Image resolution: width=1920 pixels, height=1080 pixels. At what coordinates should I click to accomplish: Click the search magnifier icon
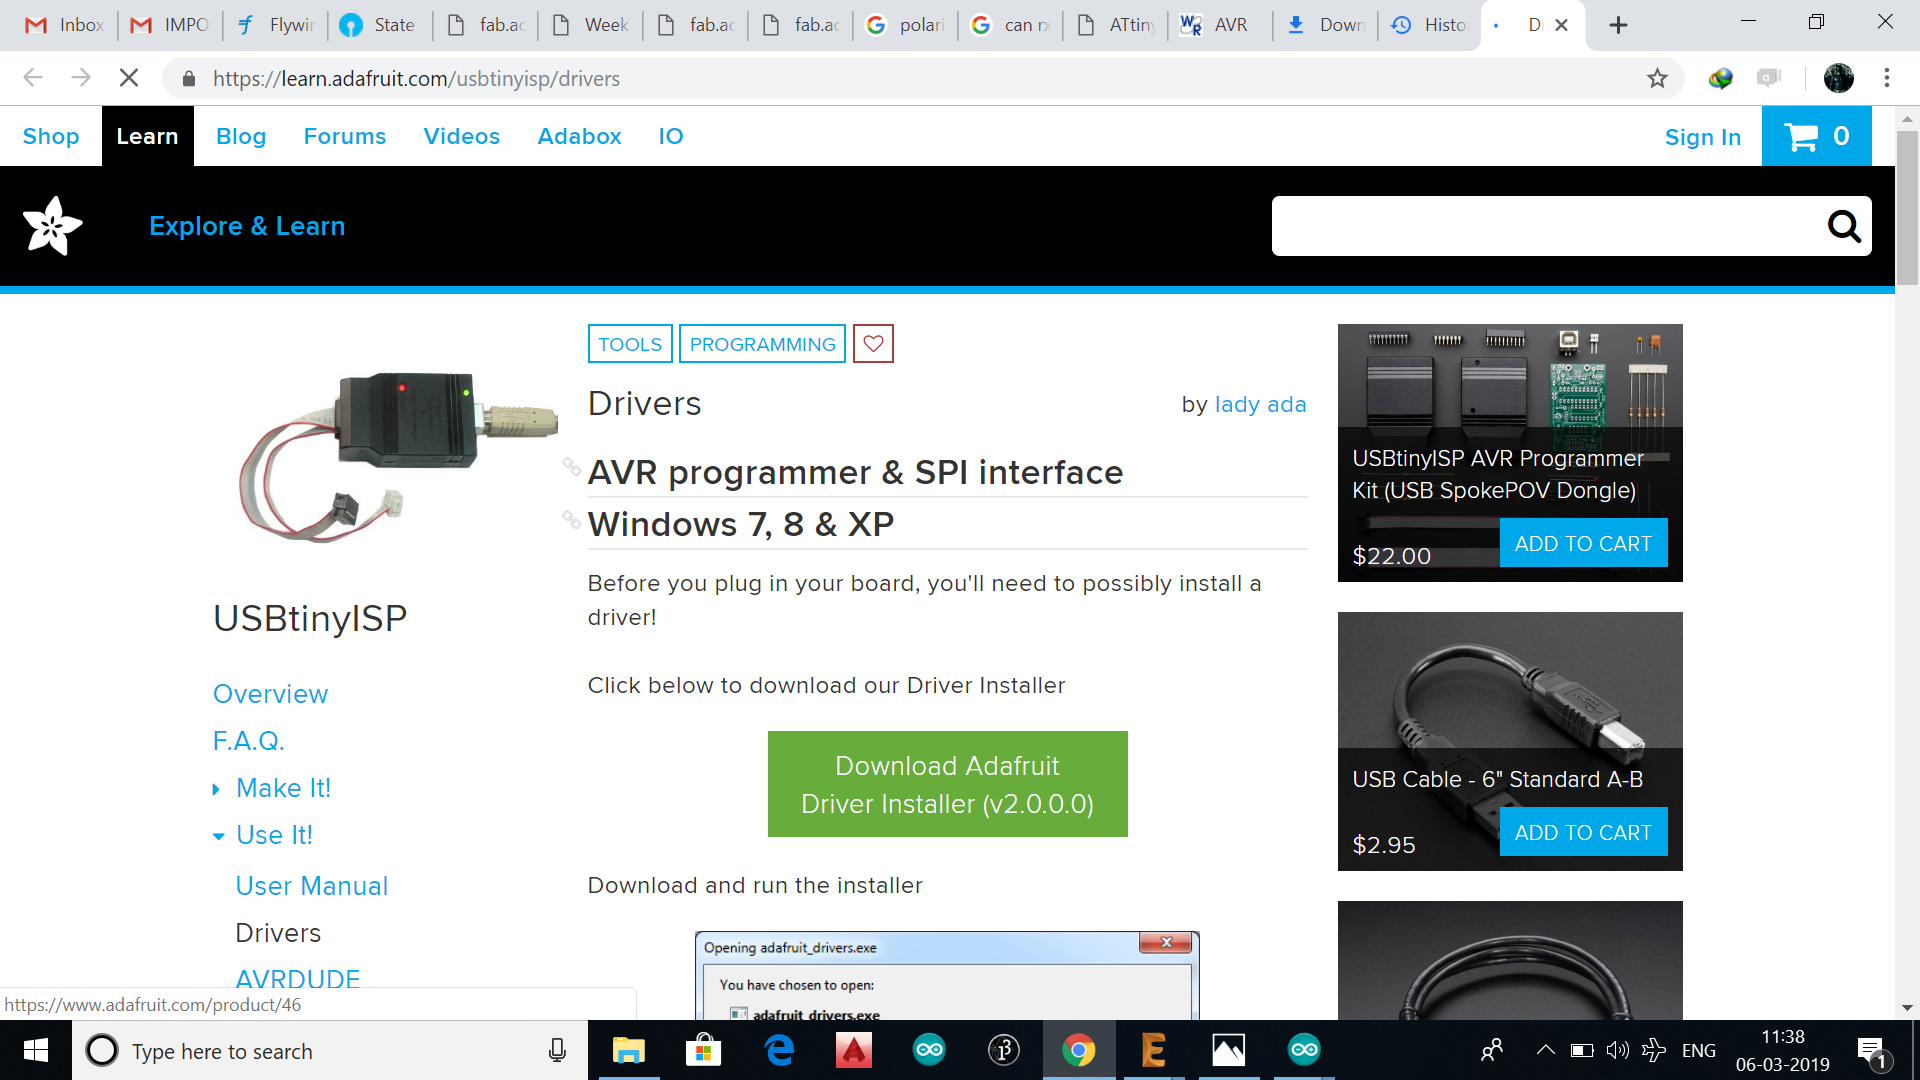click(1843, 226)
